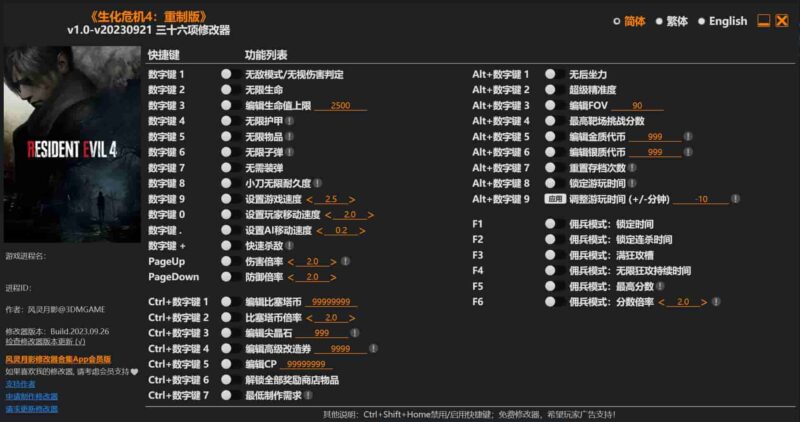Increase 设置玩家移动速度 with right arrow

coord(370,215)
